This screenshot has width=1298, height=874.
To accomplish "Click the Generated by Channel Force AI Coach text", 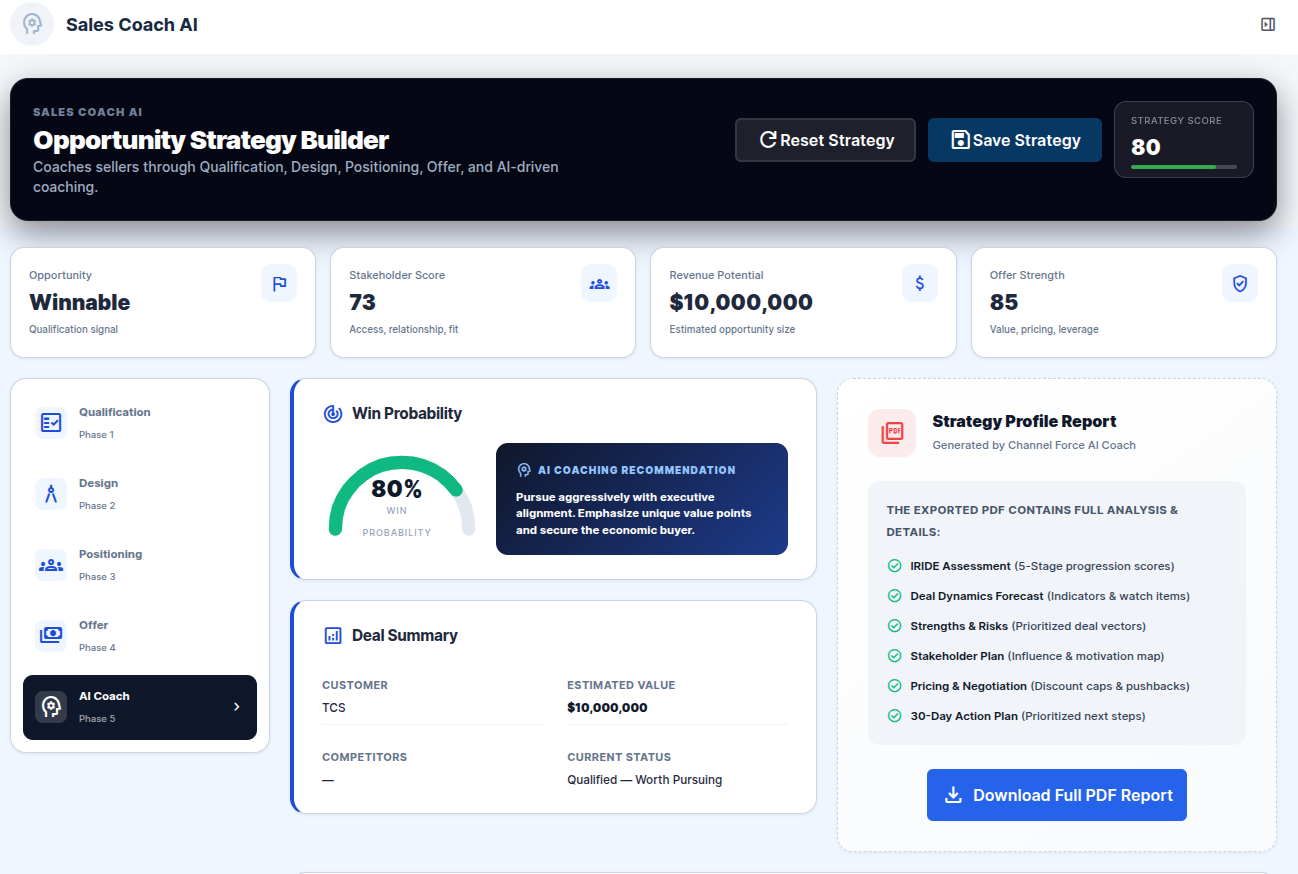I will pyautogui.click(x=1034, y=445).
